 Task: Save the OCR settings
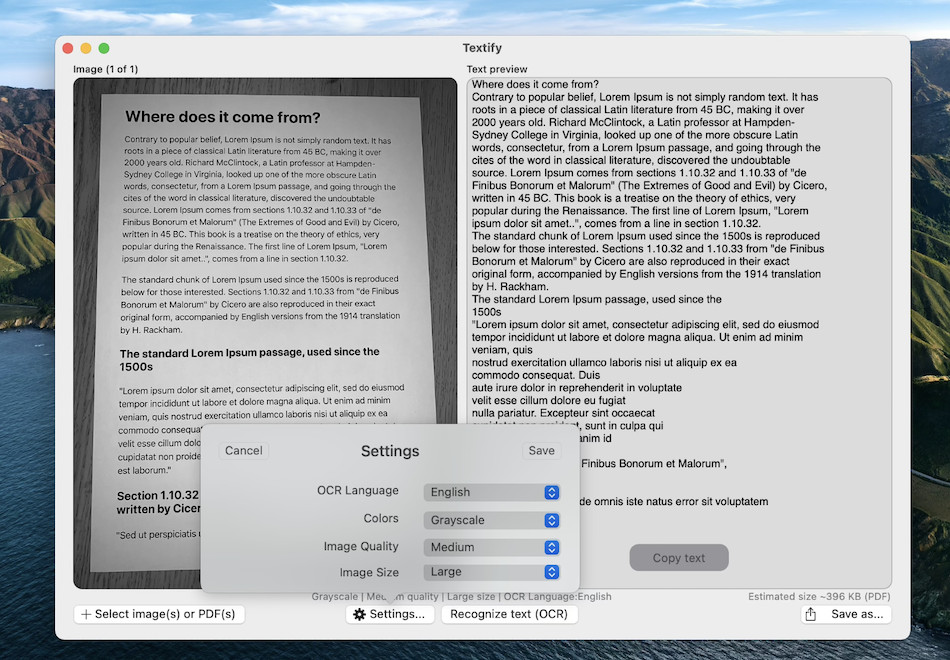(541, 450)
